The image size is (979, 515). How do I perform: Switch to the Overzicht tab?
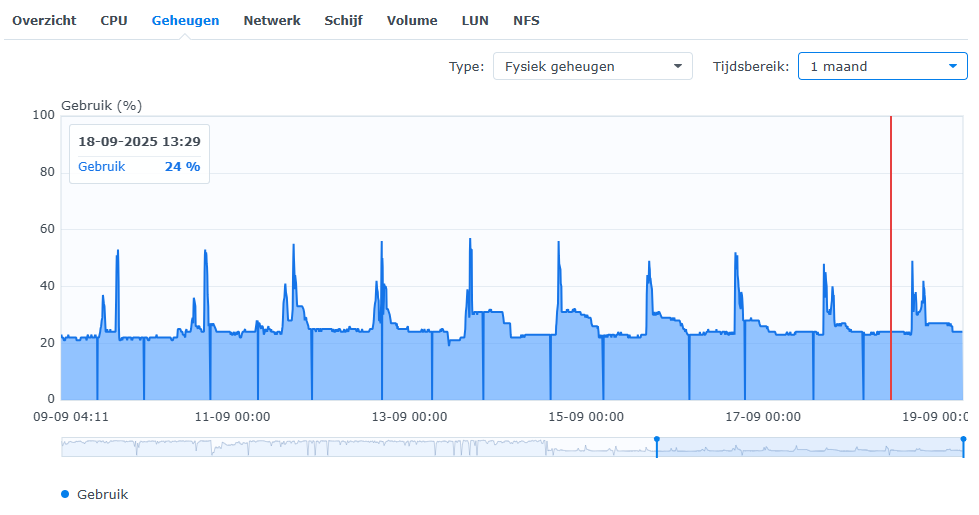pyautogui.click(x=44, y=21)
